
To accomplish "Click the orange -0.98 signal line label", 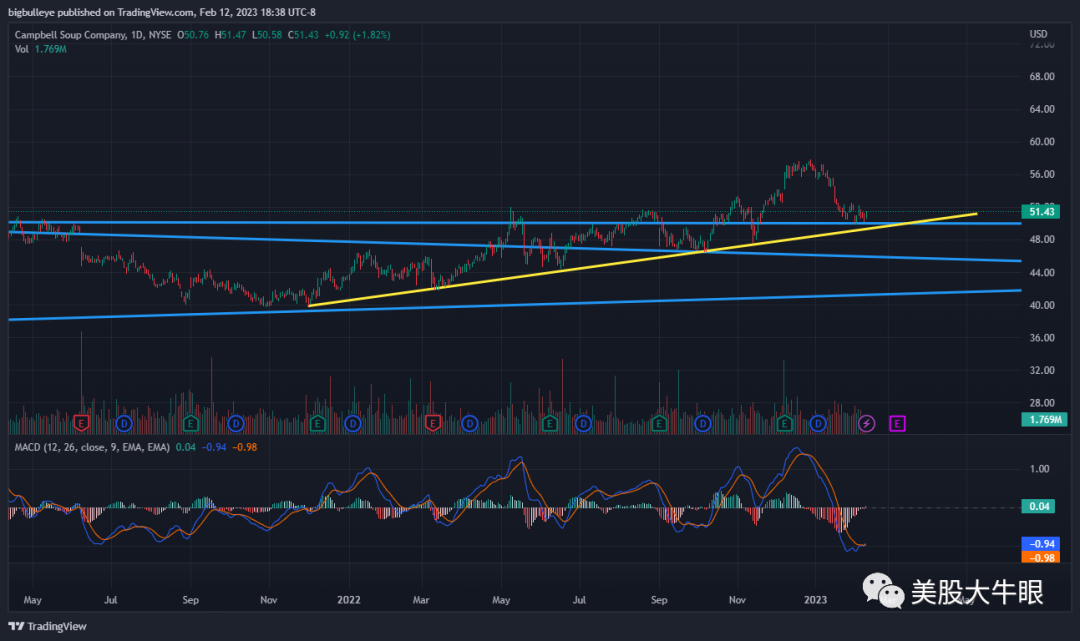I will pos(1041,557).
